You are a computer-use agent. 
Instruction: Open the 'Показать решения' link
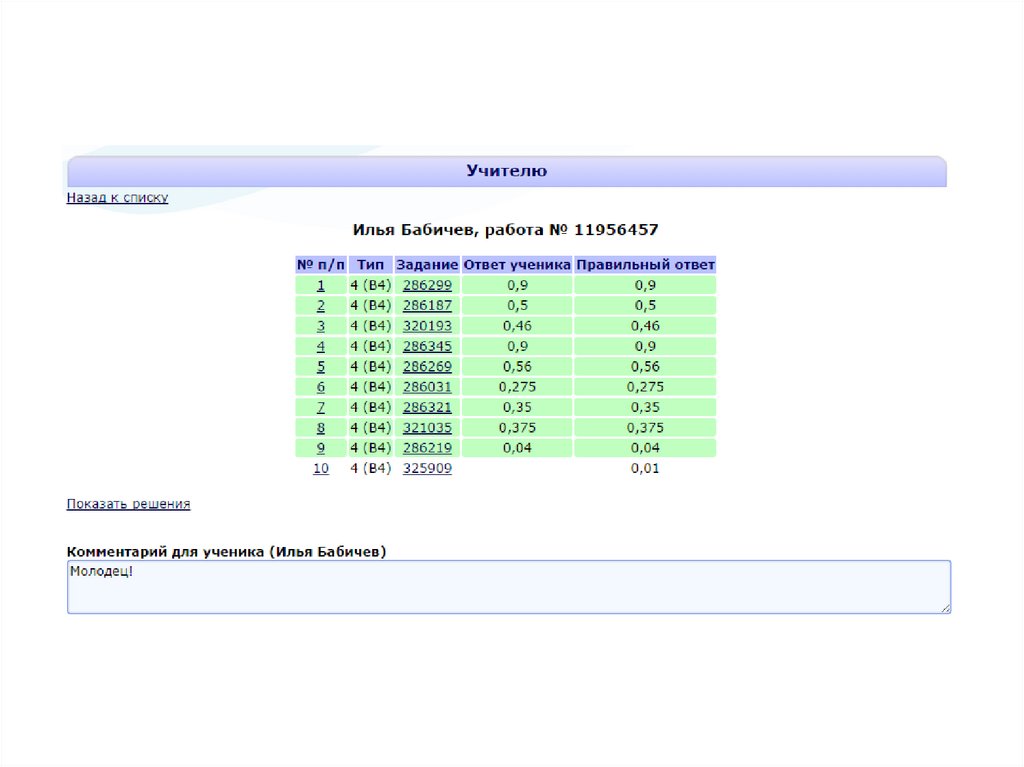[x=128, y=504]
